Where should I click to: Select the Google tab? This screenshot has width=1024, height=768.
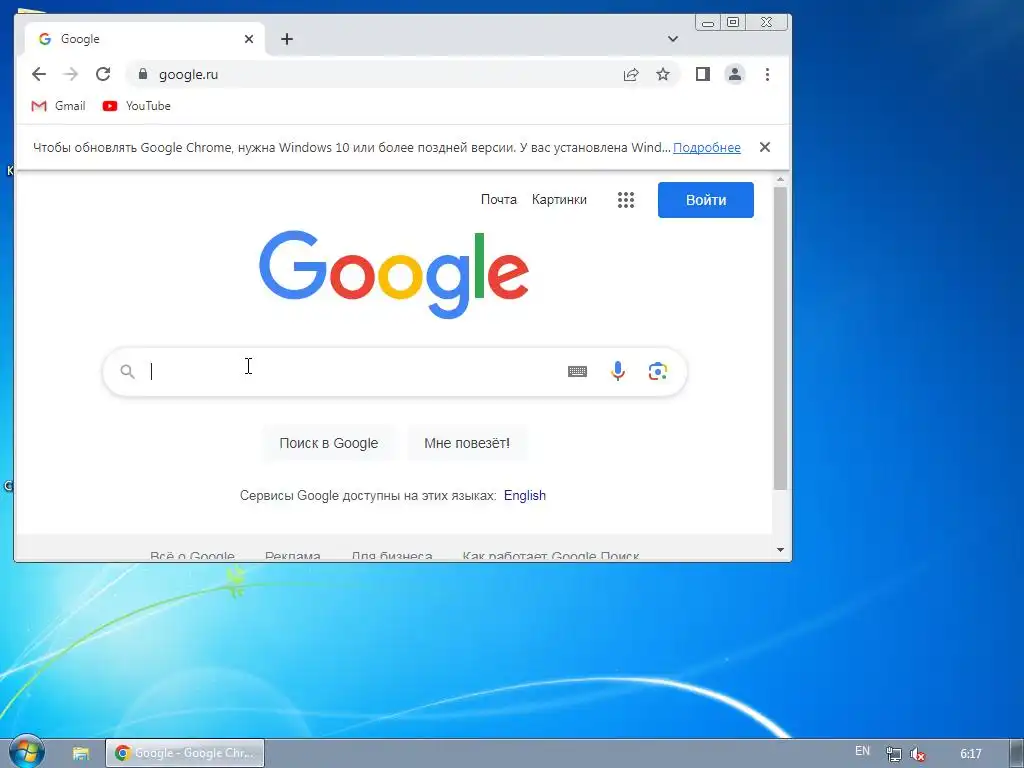pos(145,39)
